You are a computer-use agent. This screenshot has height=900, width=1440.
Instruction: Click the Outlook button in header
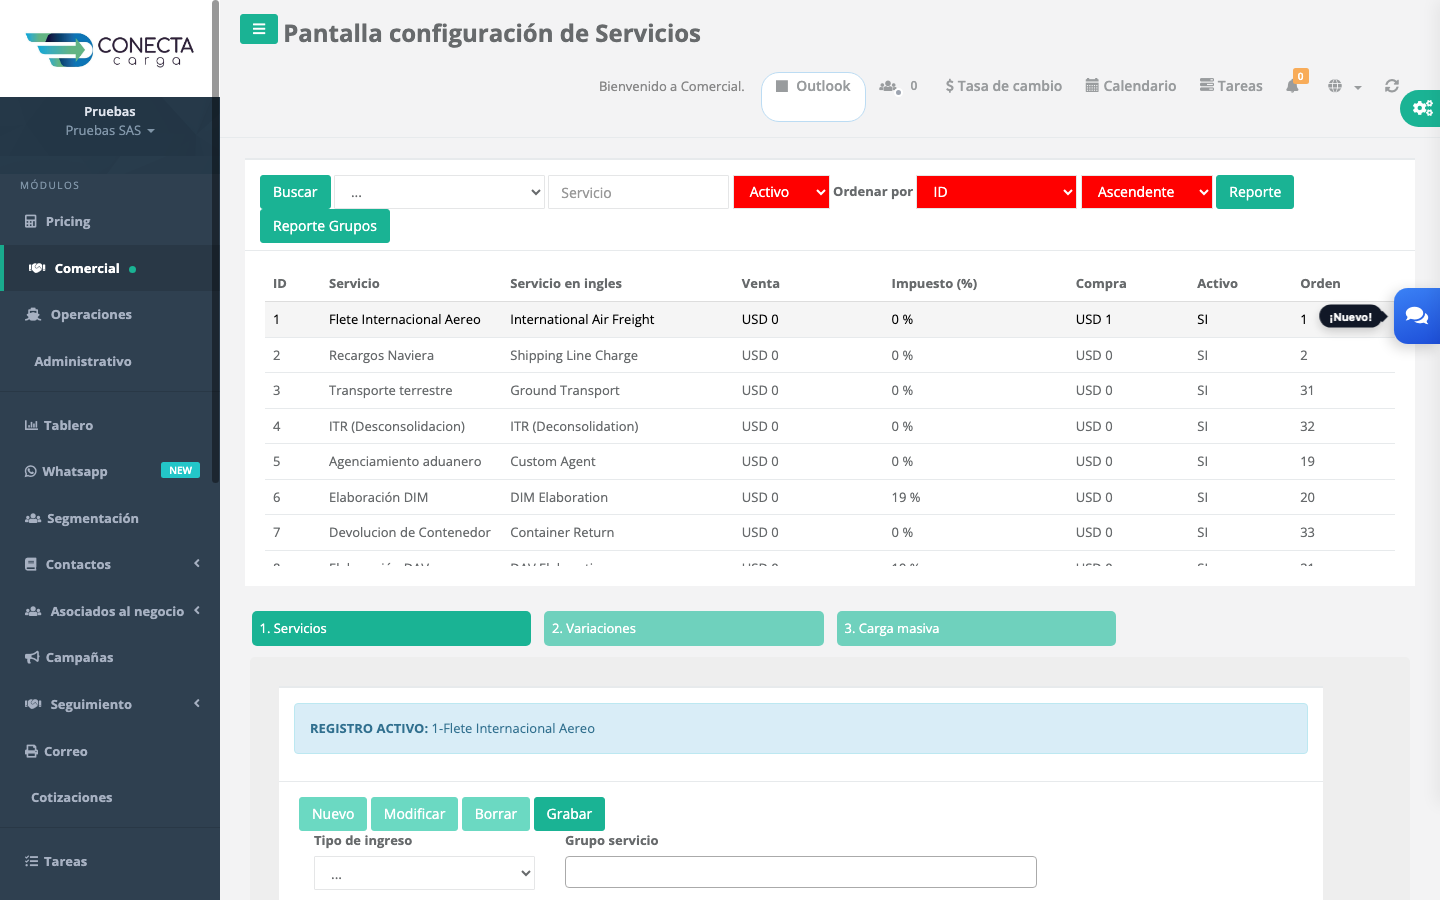(813, 96)
